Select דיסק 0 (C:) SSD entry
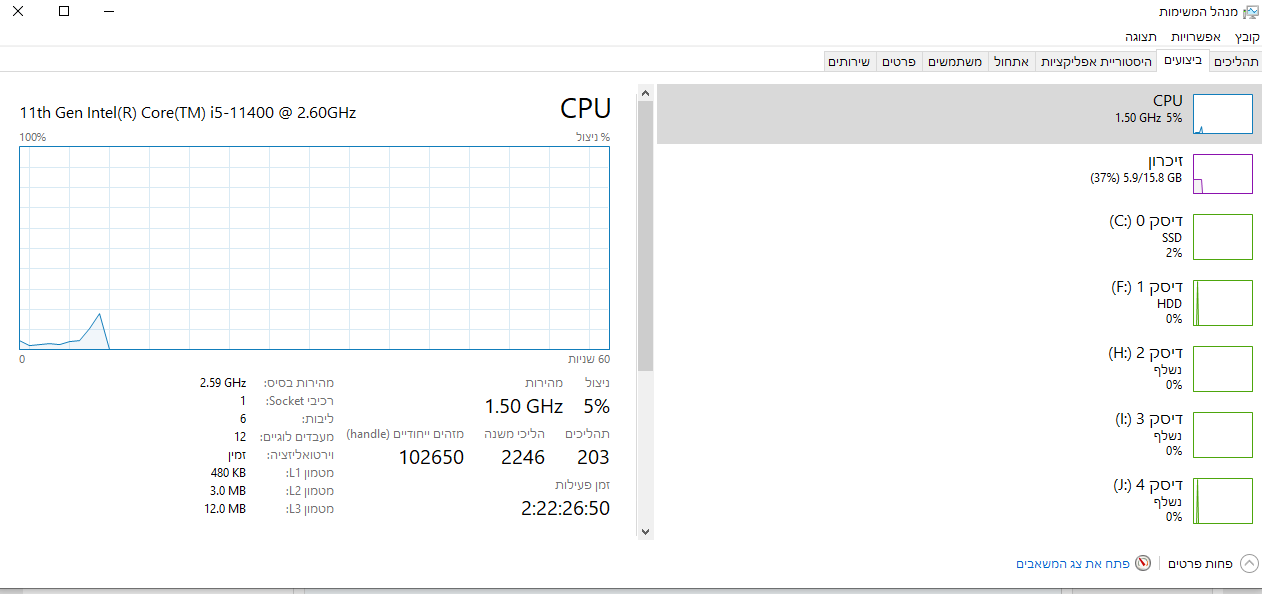The width and height of the screenshot is (1262, 594). click(960, 237)
